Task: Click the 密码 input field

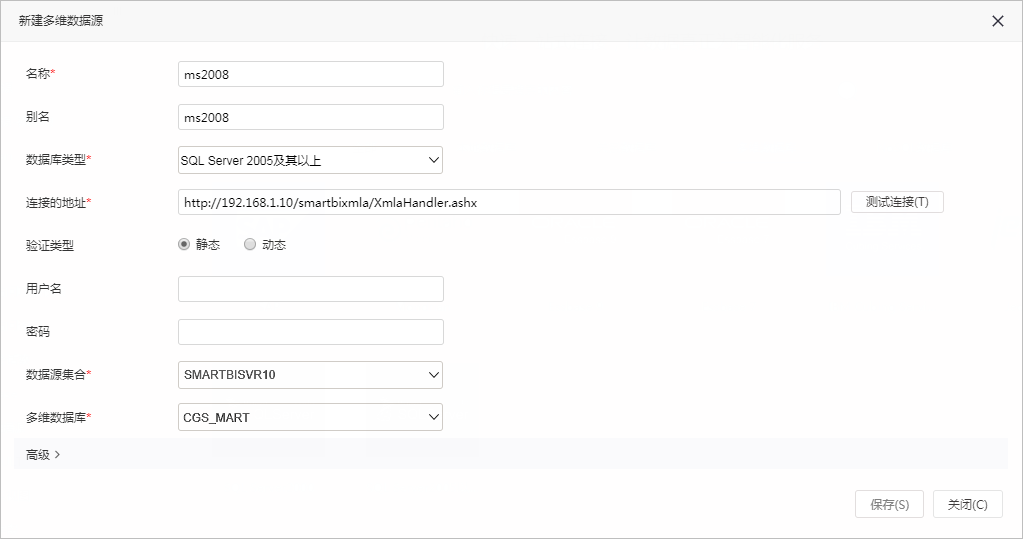Action: (311, 331)
